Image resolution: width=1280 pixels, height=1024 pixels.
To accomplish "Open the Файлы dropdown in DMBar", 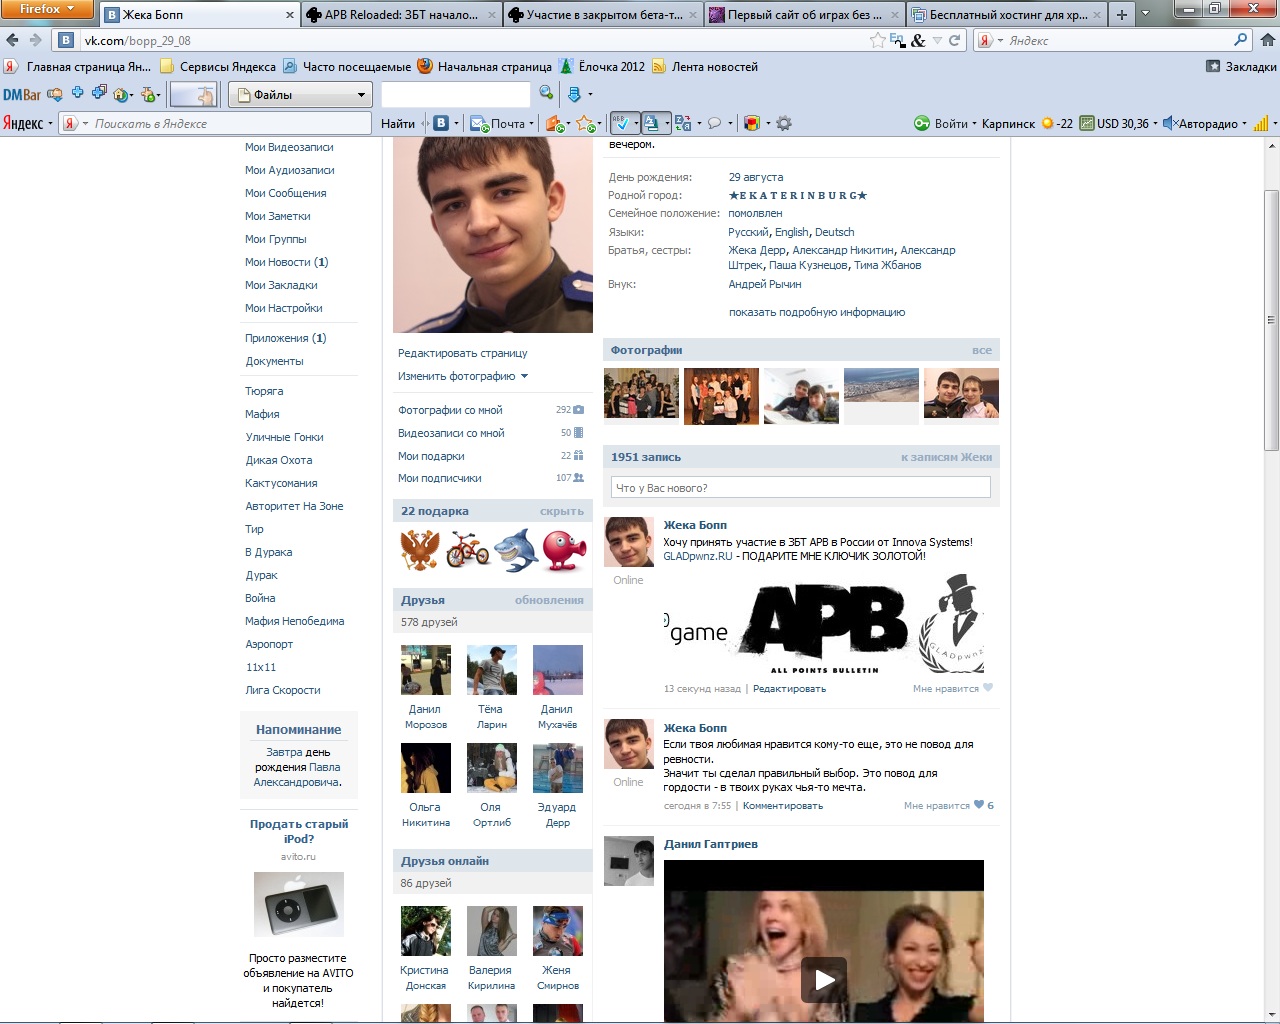I will point(300,95).
